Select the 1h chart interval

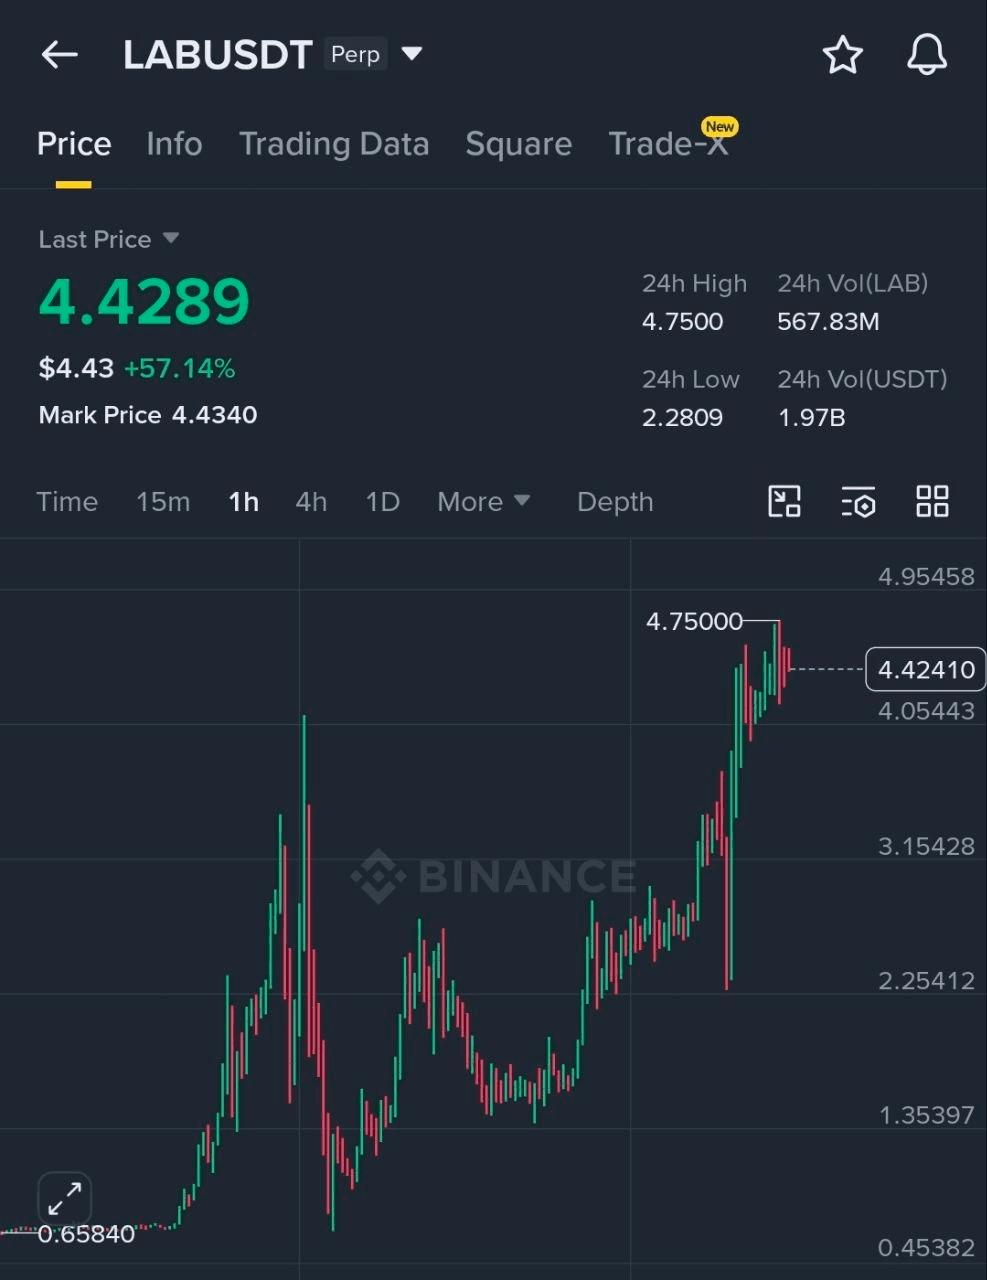244,501
